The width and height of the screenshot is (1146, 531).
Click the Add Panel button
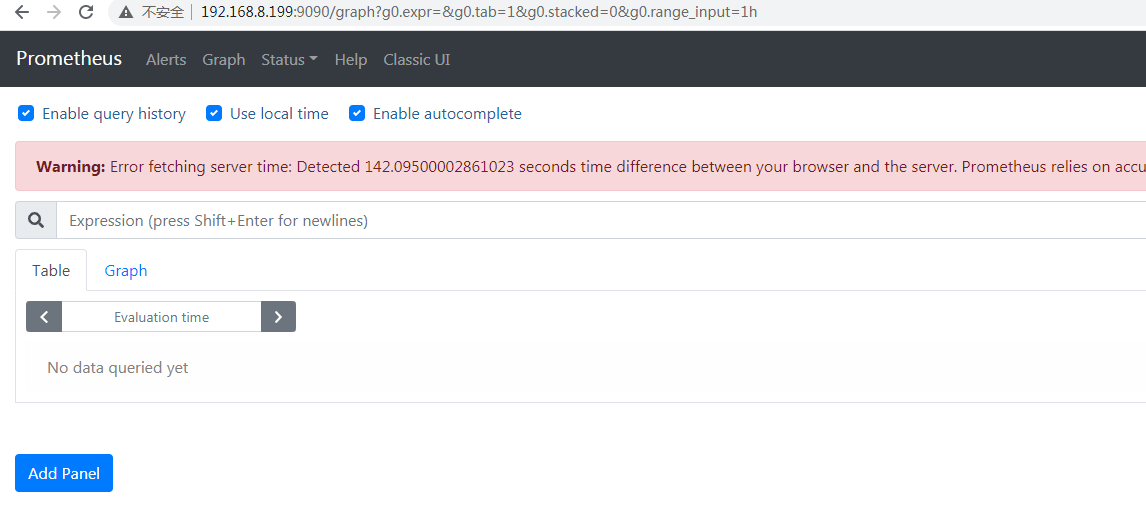tap(64, 473)
